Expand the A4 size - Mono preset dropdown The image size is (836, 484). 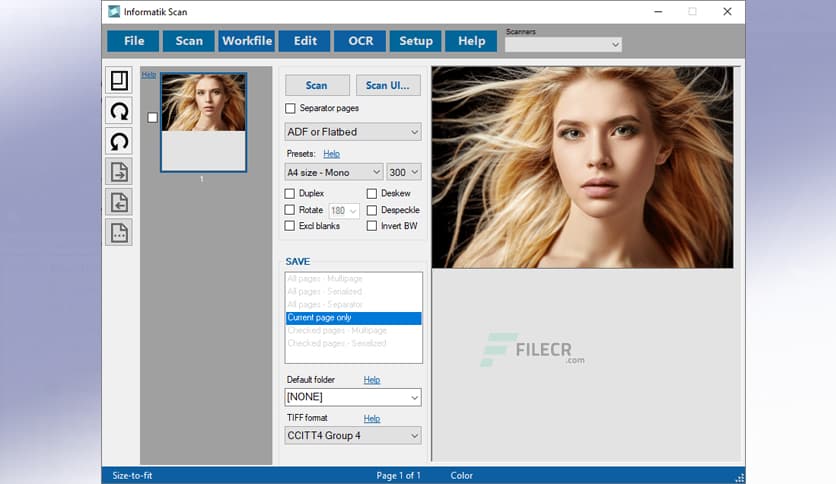coord(333,172)
